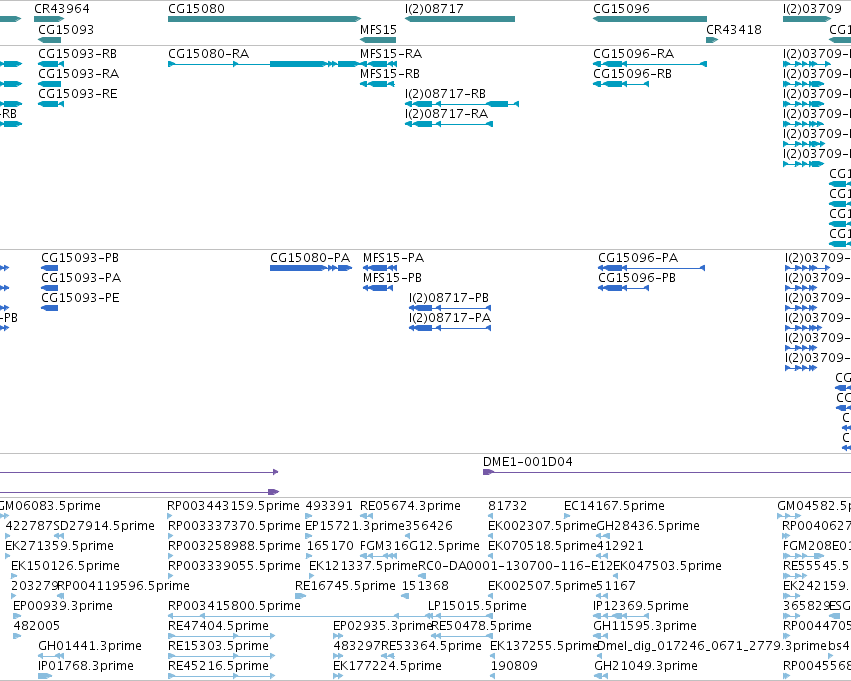Select protein CG15093-PB
Image resolution: width=851 pixels, height=681 pixels.
80,258
